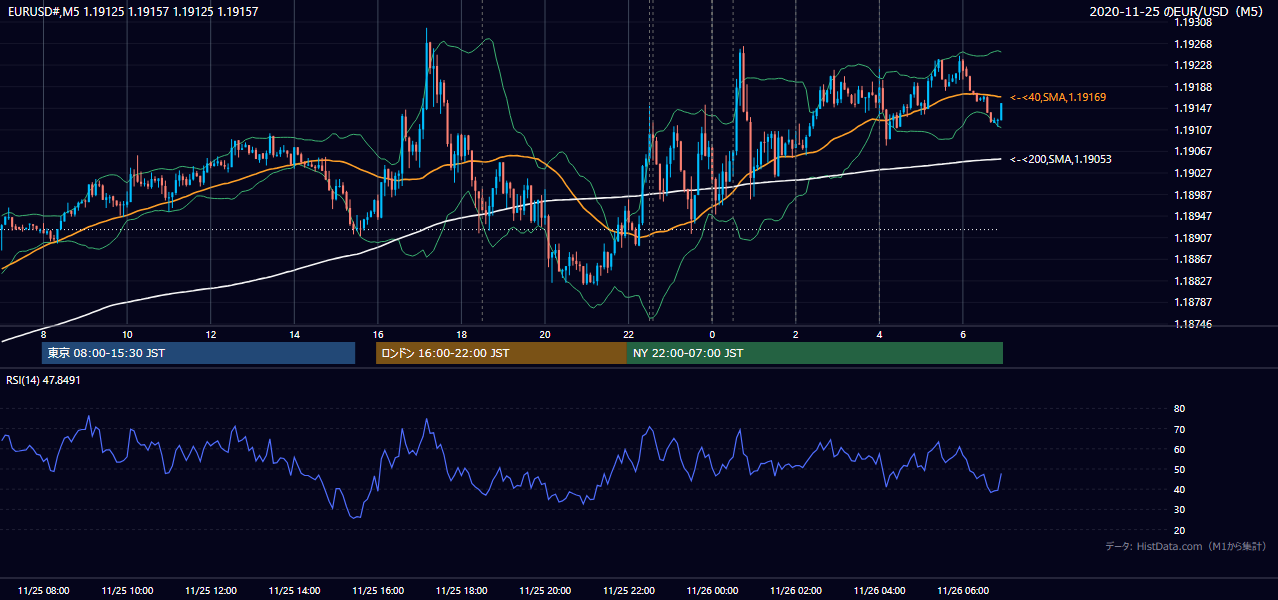Click hour tick 14 under the price chart
Image resolution: width=1278 pixels, height=600 pixels.
click(x=294, y=334)
